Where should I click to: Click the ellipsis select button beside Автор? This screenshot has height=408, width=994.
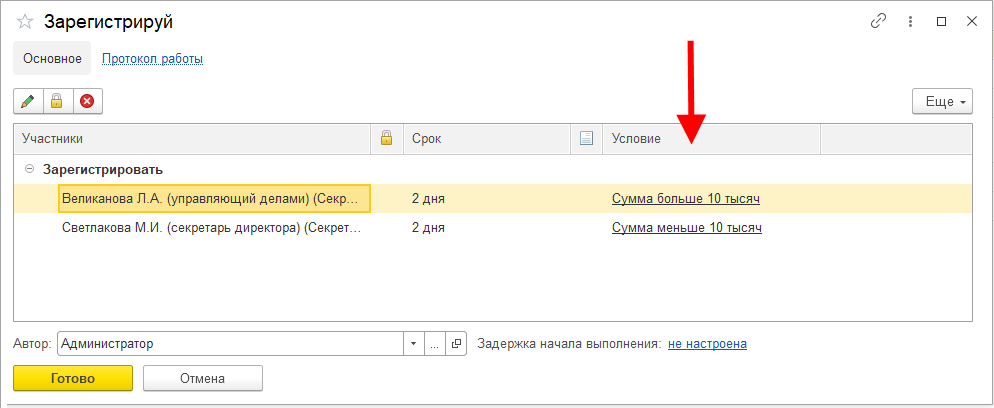tap(435, 344)
